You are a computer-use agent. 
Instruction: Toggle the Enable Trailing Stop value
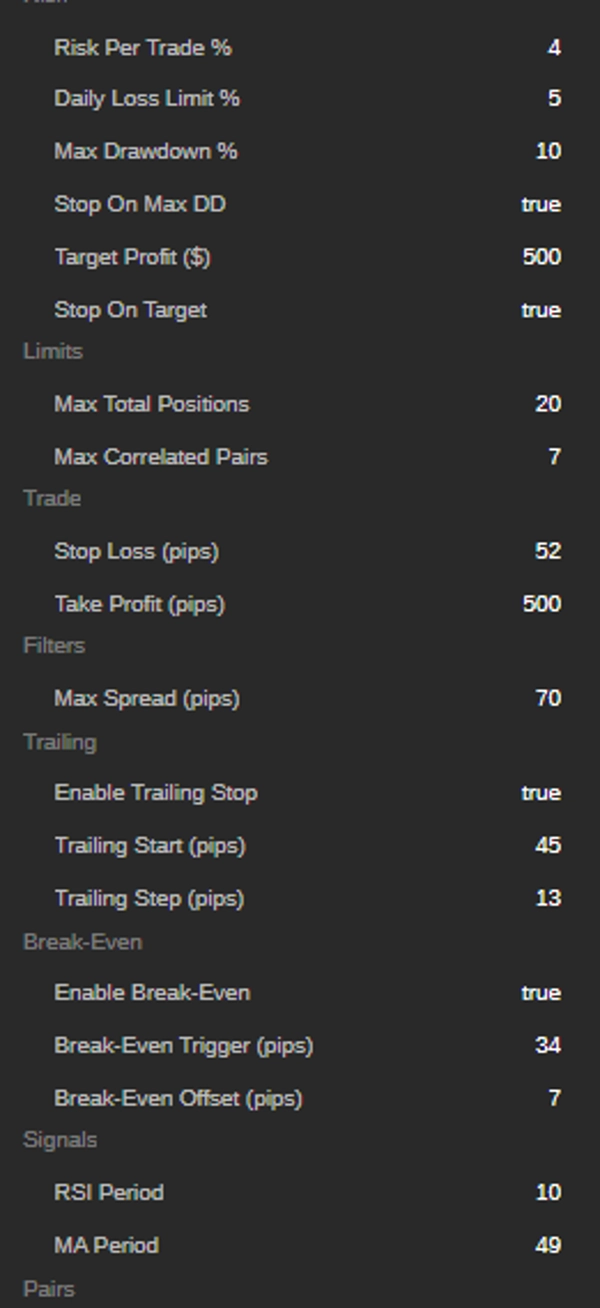coord(540,793)
